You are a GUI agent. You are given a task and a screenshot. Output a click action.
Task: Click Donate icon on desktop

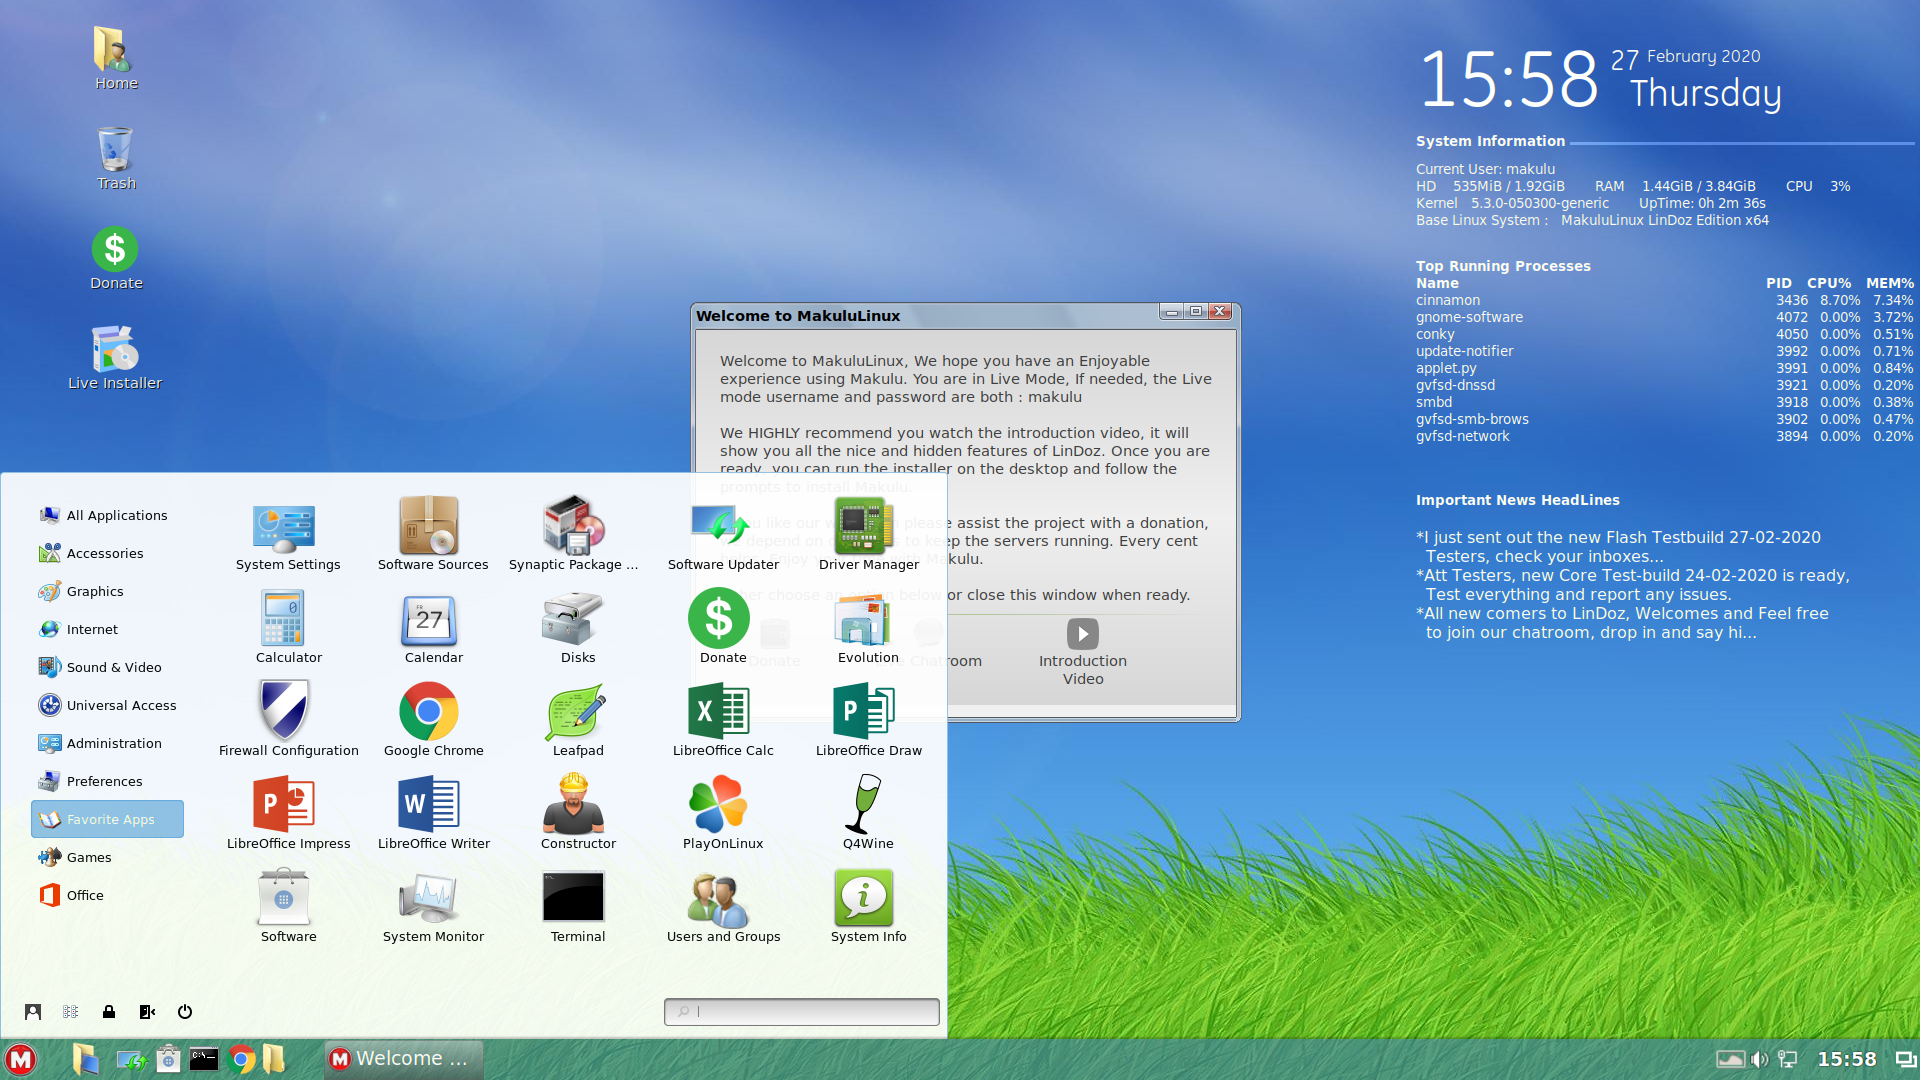pos(115,258)
